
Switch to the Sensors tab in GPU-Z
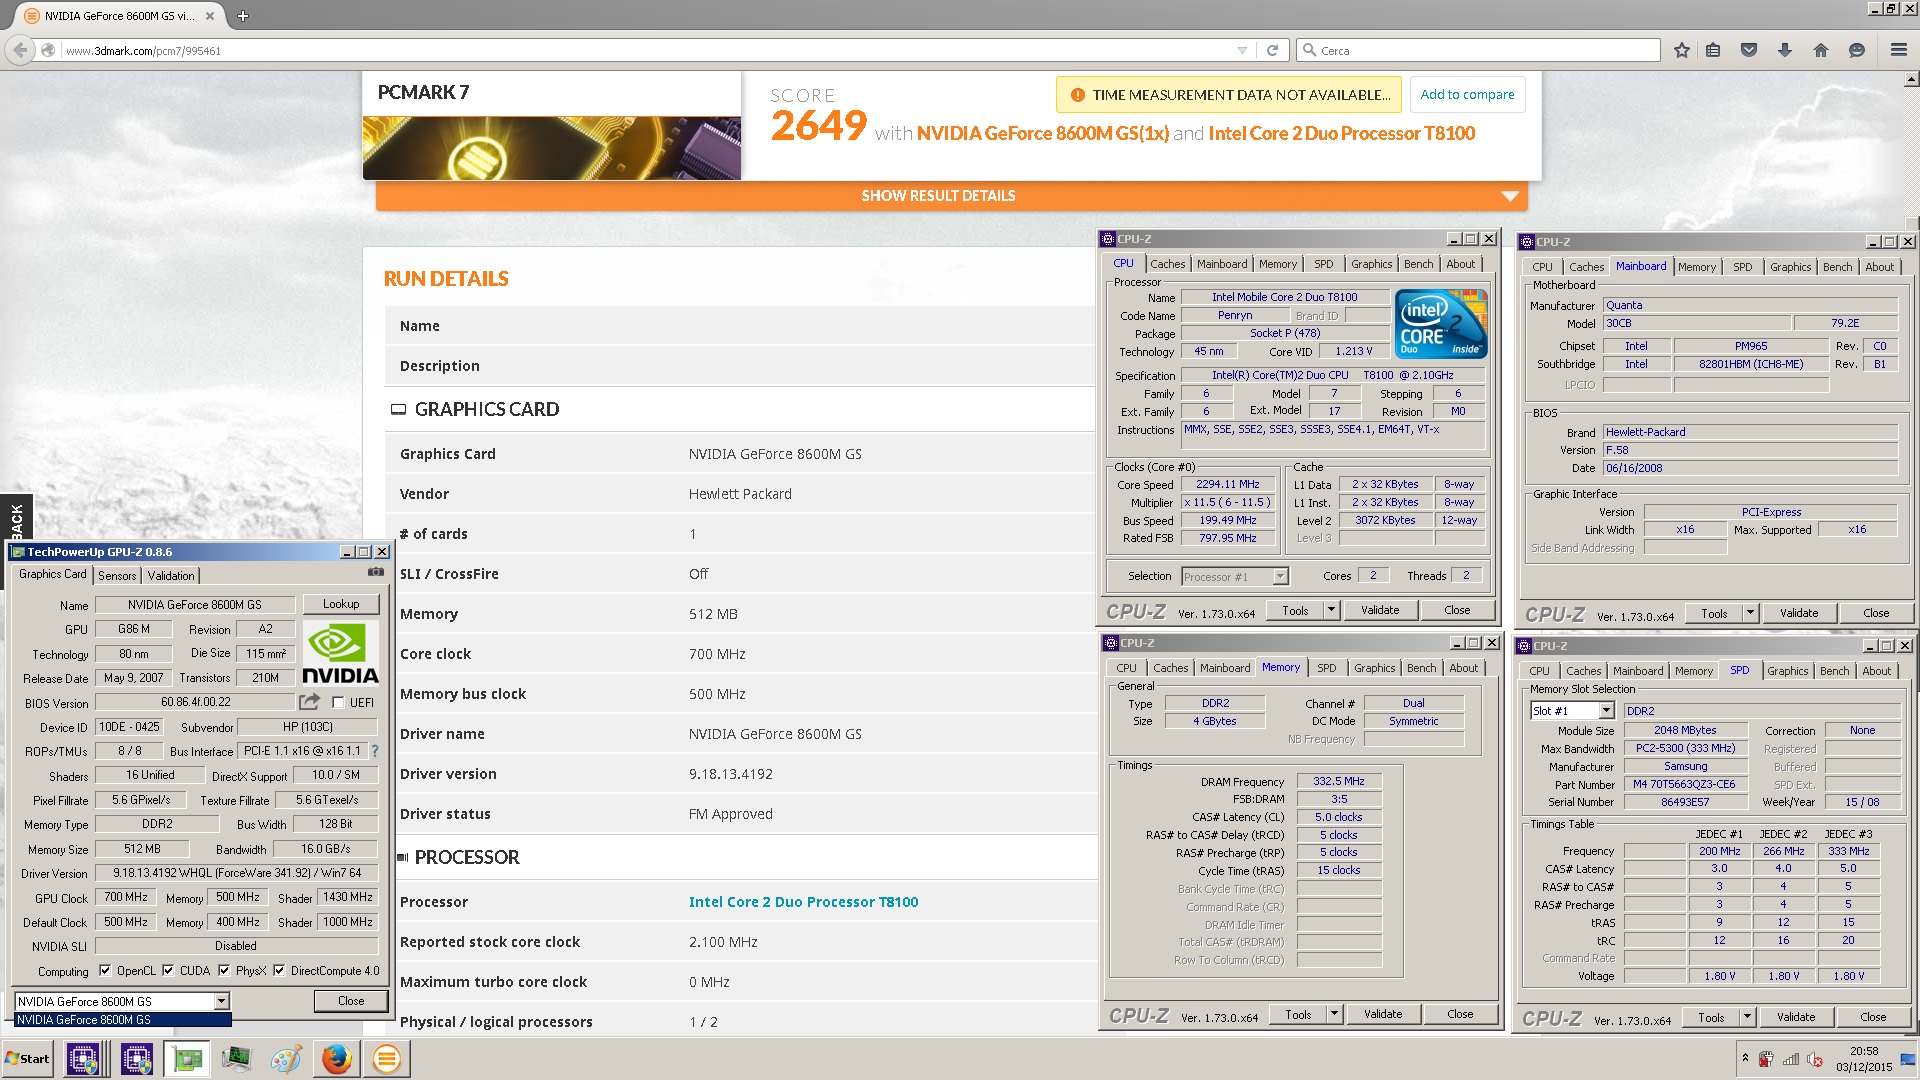pyautogui.click(x=117, y=575)
